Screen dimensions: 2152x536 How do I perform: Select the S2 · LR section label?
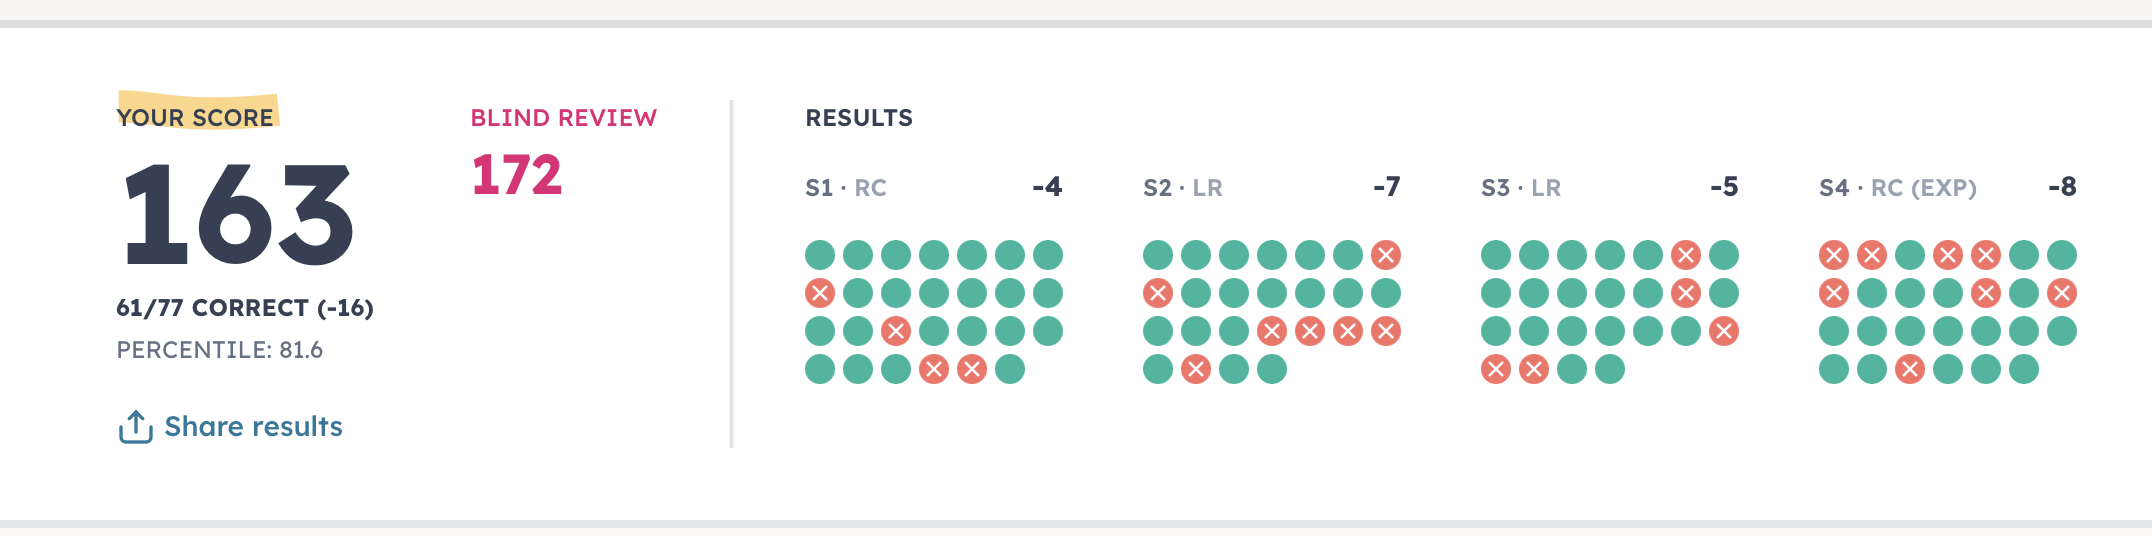pos(1183,188)
